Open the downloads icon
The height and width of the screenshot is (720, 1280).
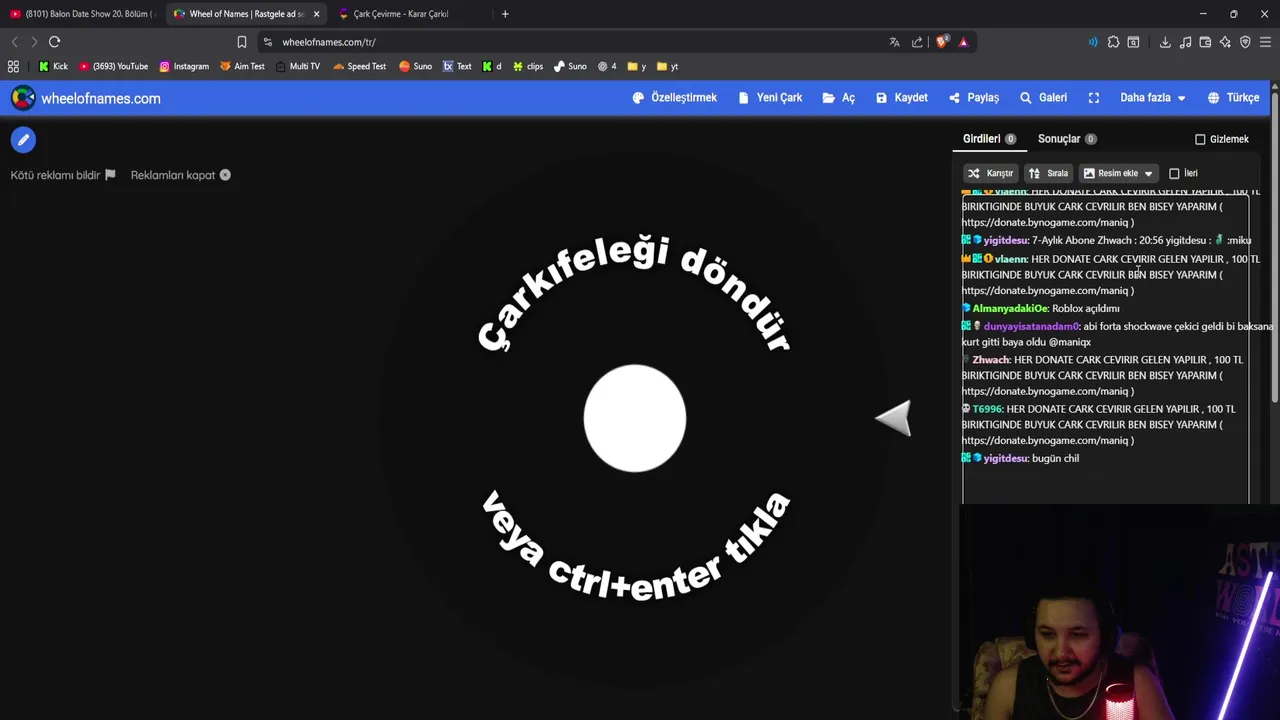coord(1165,42)
